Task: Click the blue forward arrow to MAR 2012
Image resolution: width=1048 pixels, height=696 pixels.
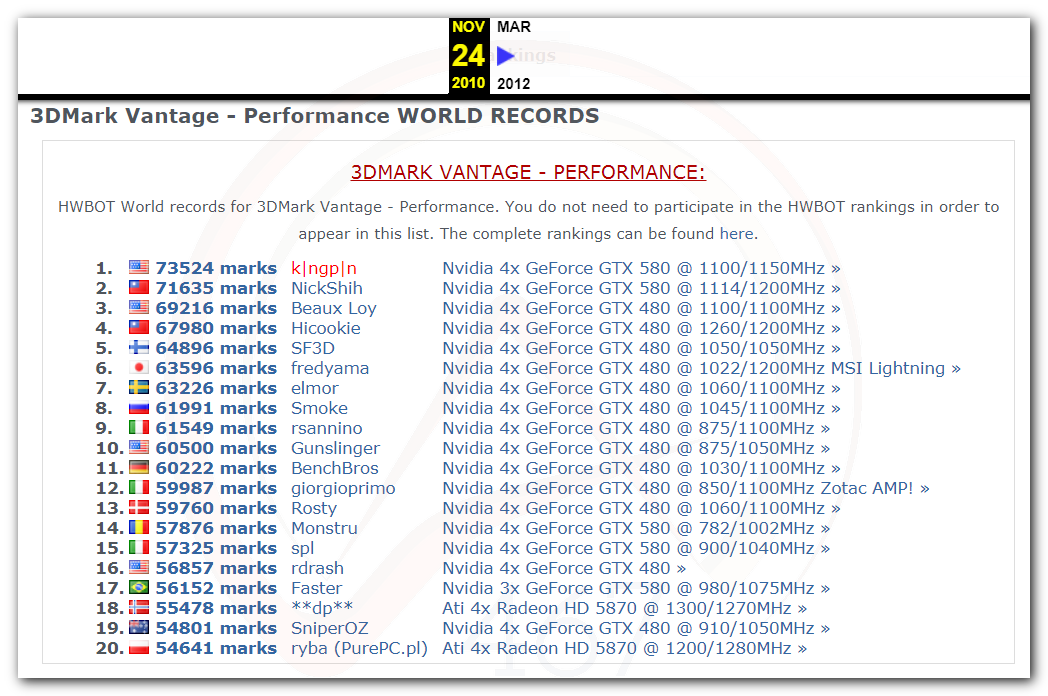Action: click(505, 56)
